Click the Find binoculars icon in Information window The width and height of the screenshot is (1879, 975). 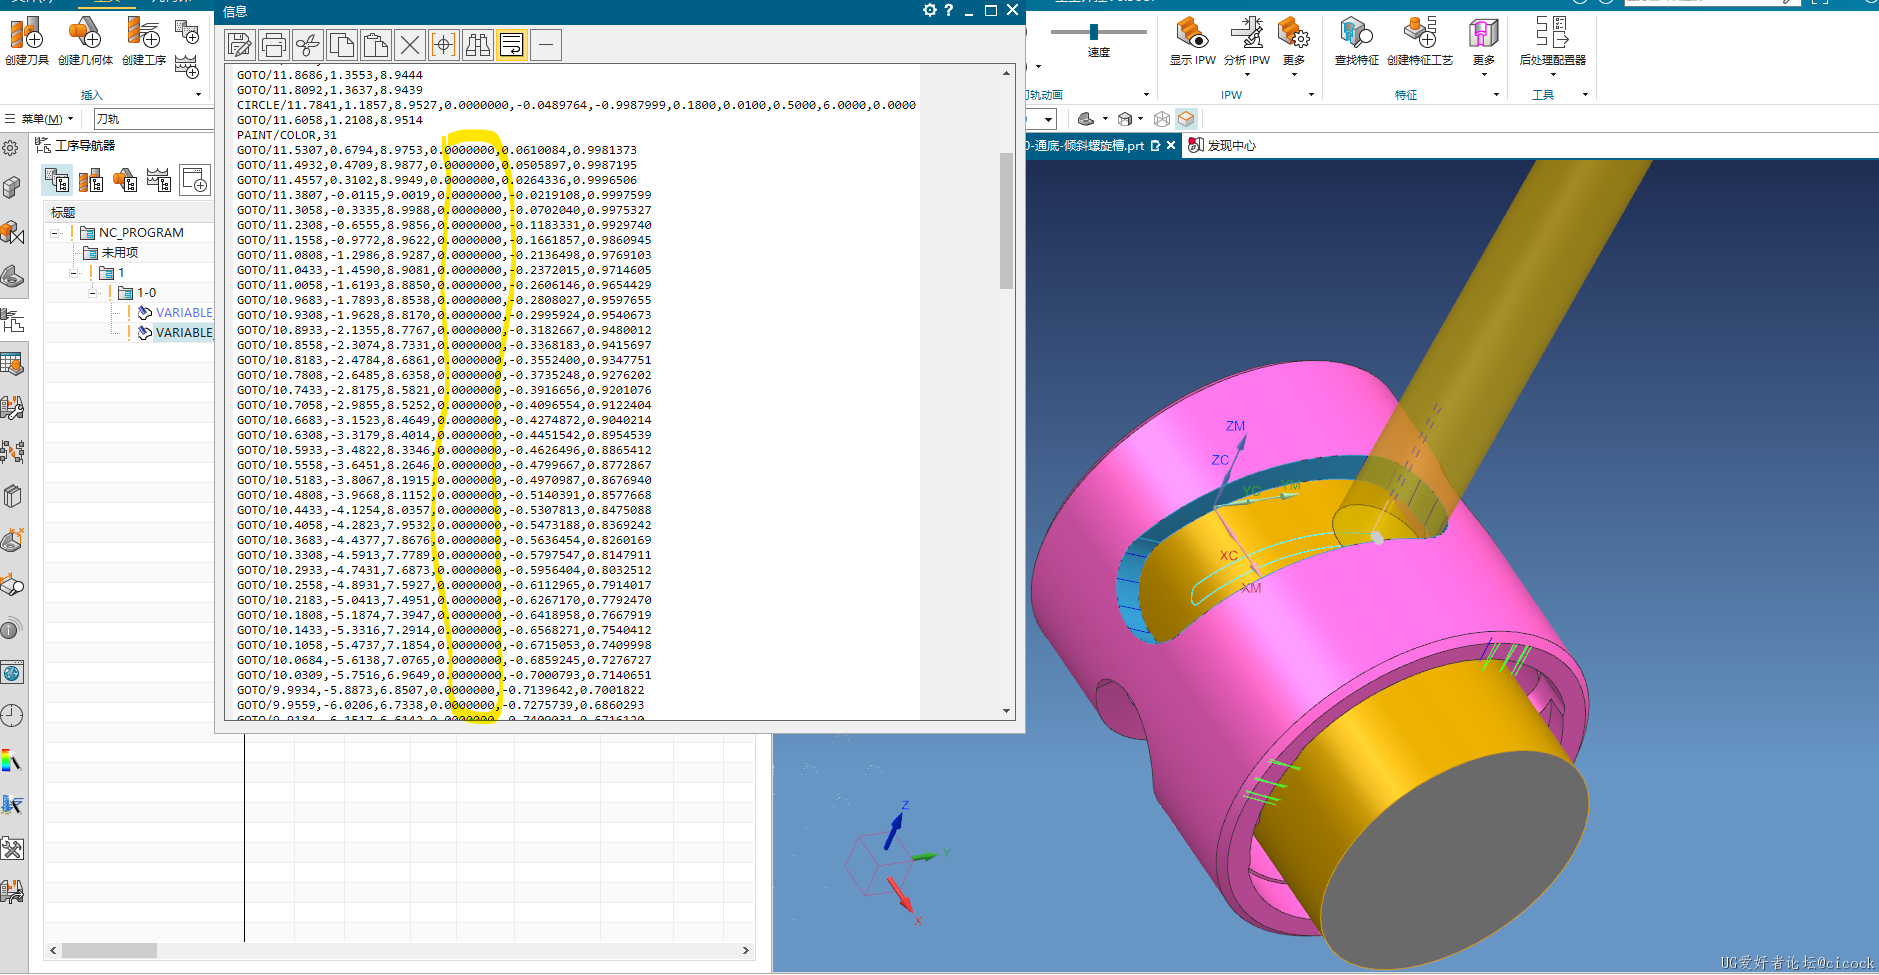pos(478,45)
